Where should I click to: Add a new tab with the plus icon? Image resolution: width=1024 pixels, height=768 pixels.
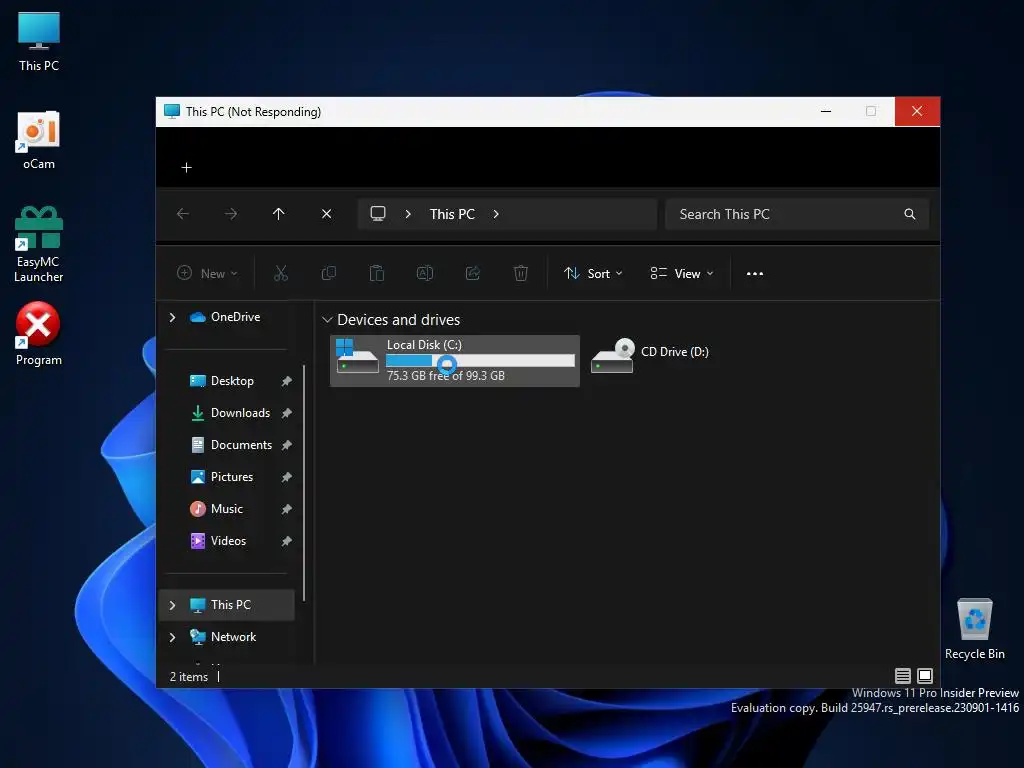(x=187, y=168)
